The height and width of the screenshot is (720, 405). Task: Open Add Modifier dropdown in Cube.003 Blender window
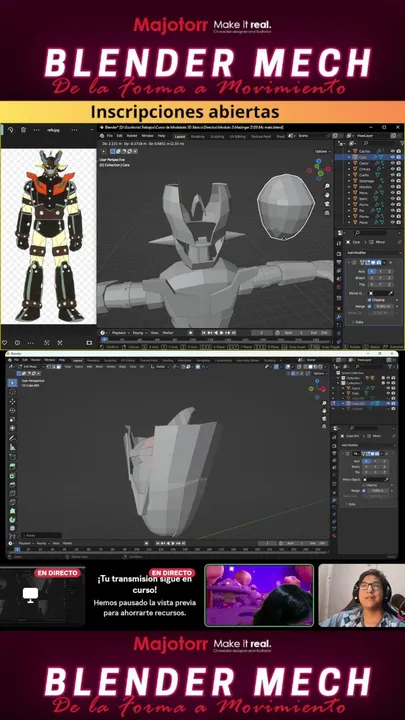(x=368, y=445)
